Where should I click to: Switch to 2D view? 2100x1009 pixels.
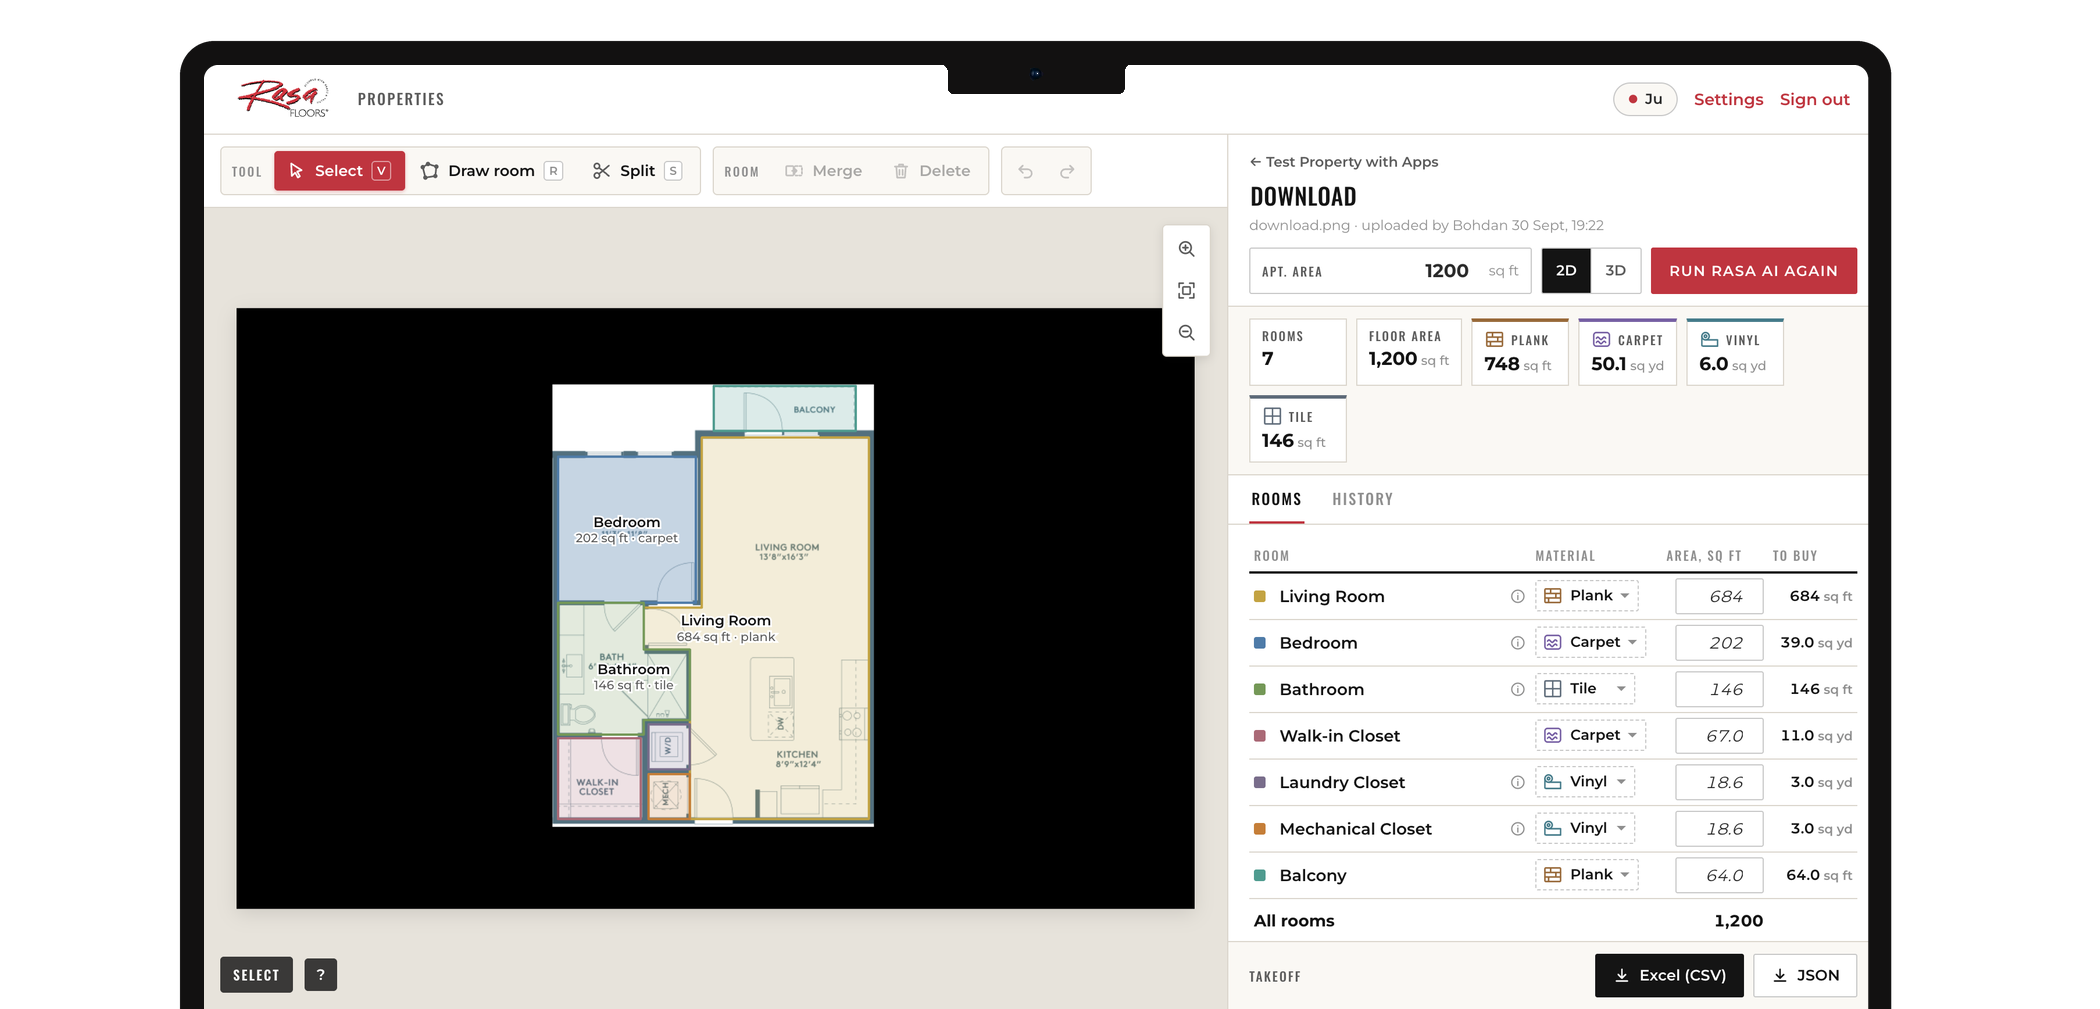[x=1566, y=271]
